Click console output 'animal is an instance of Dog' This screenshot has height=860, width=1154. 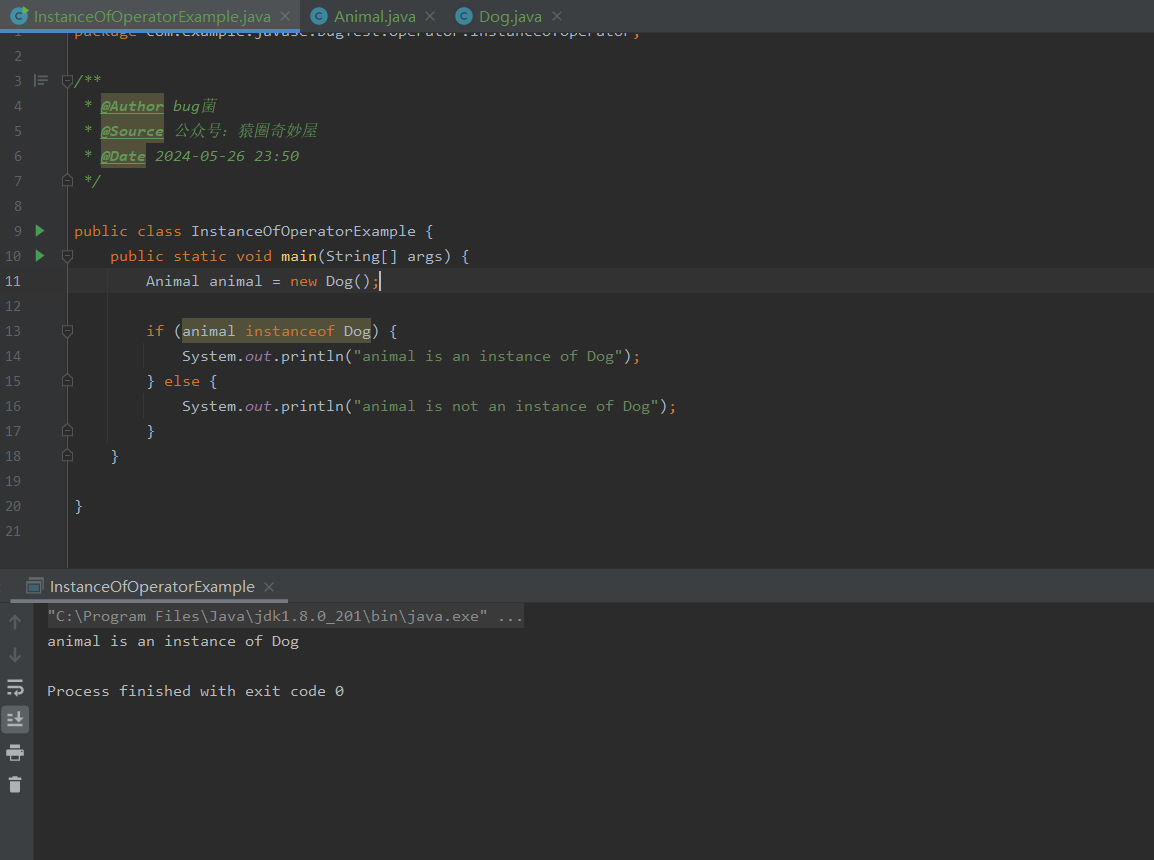173,641
